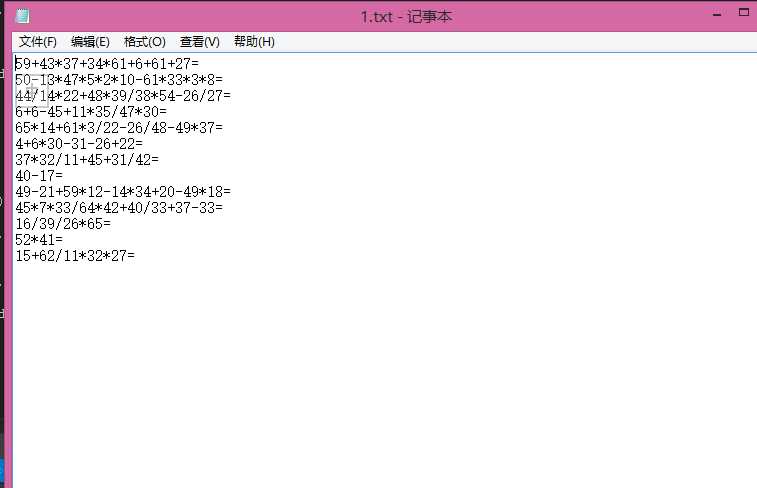
Task: Click the line 59+43*37+34*61+6+61+27=
Action: pos(107,64)
